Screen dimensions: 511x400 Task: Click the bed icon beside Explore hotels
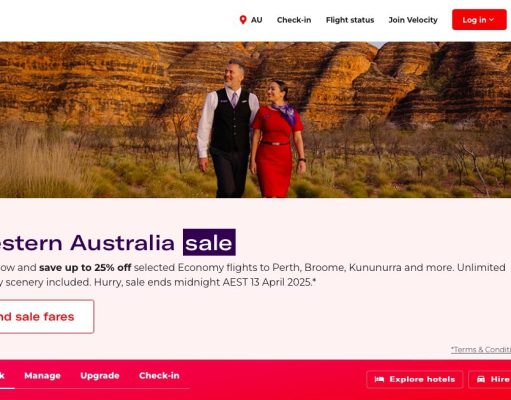click(379, 379)
